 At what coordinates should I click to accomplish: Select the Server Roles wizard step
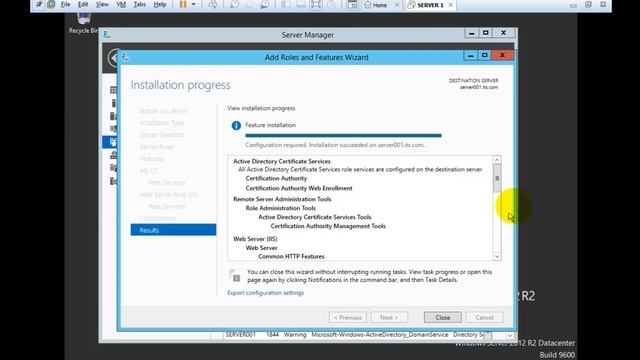[157, 147]
